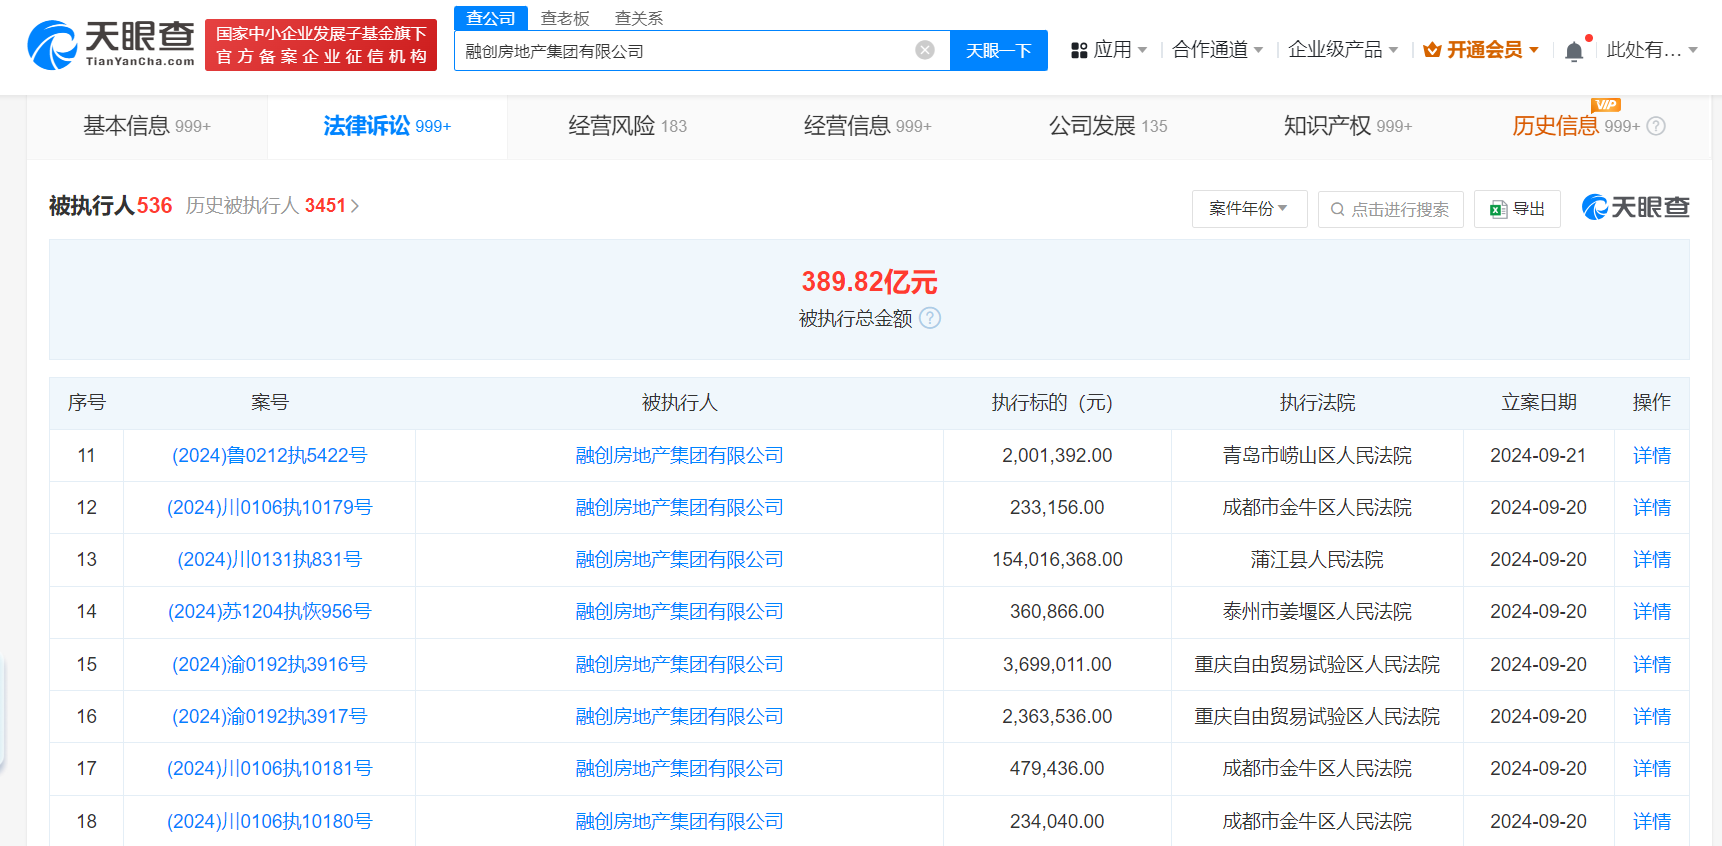The width and height of the screenshot is (1722, 846).
Task: Click the Tianyancha logo in header
Action: pyautogui.click(x=111, y=45)
